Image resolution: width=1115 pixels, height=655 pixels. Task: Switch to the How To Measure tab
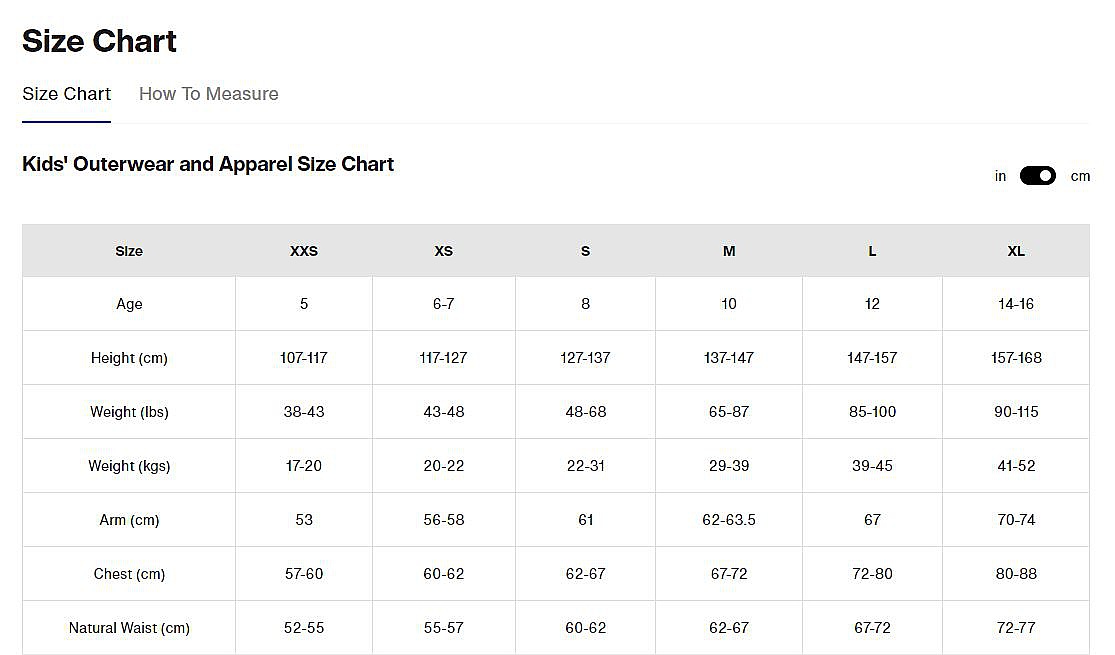[x=208, y=94]
